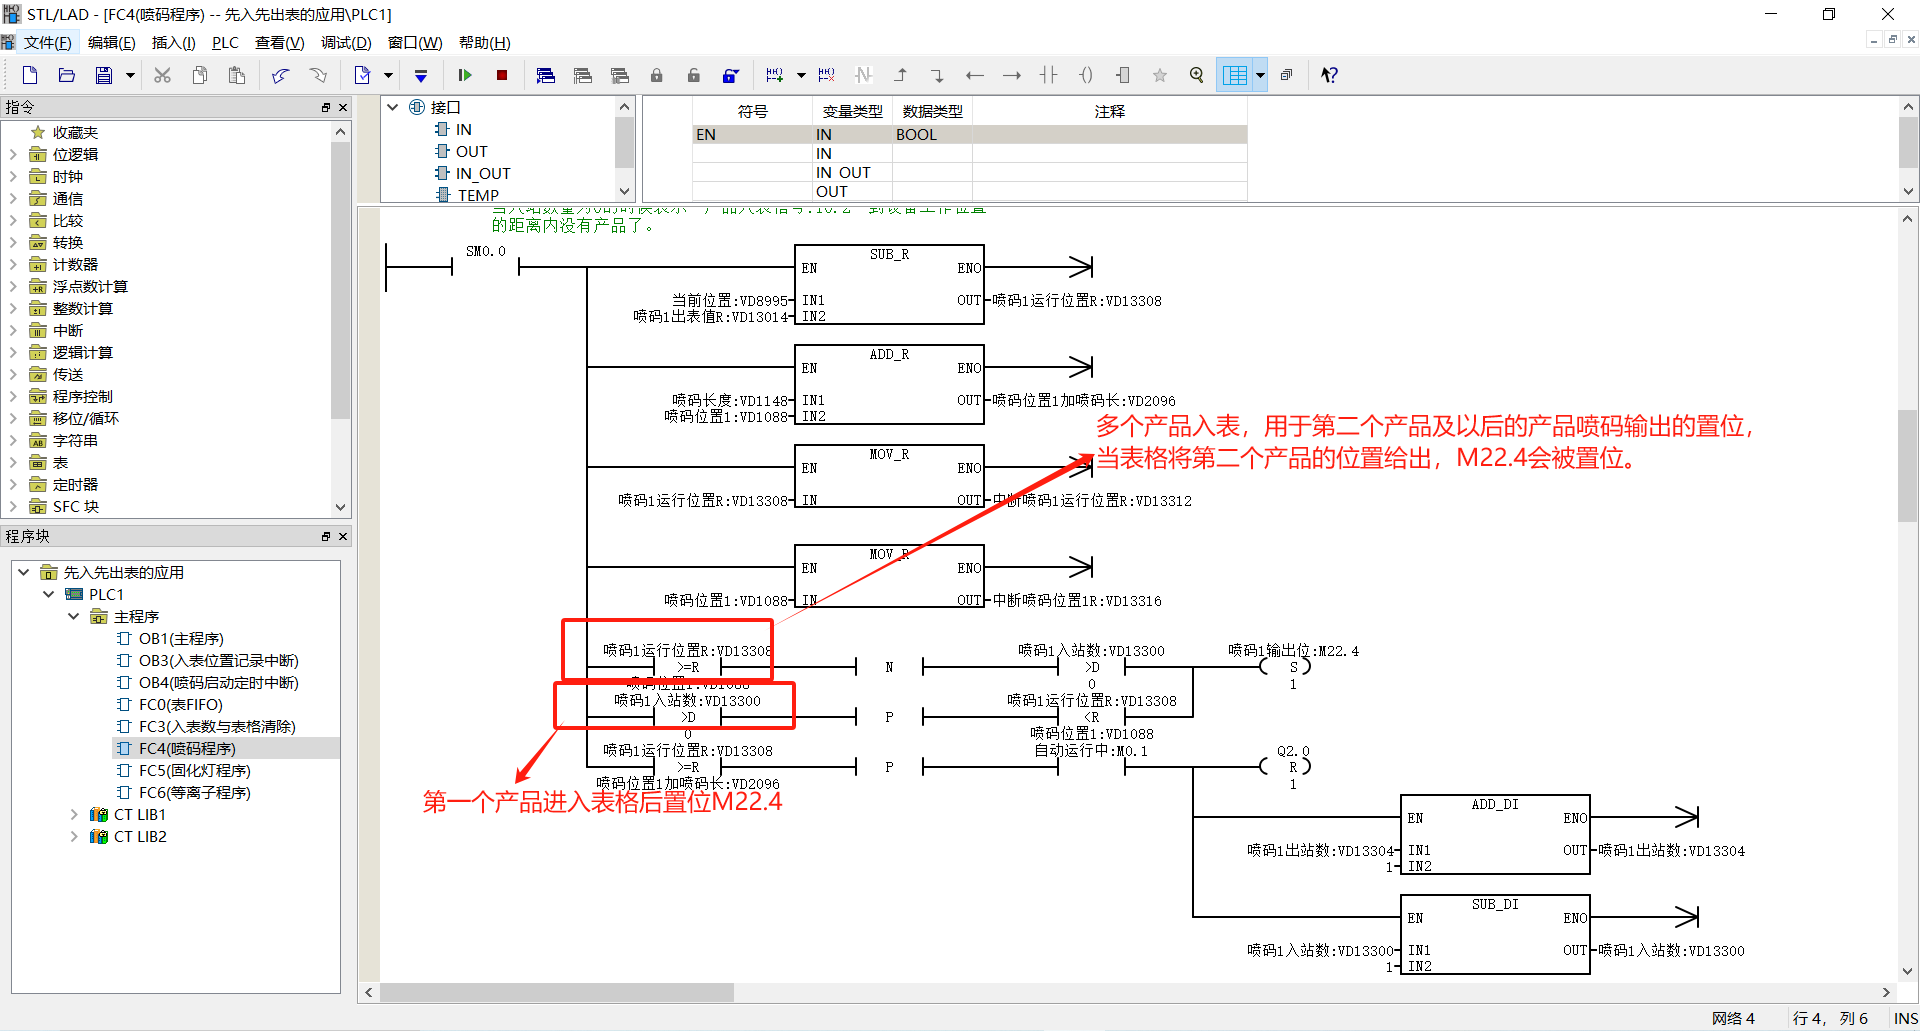Cut the selected element
This screenshot has height=1031, width=1920.
pos(162,75)
